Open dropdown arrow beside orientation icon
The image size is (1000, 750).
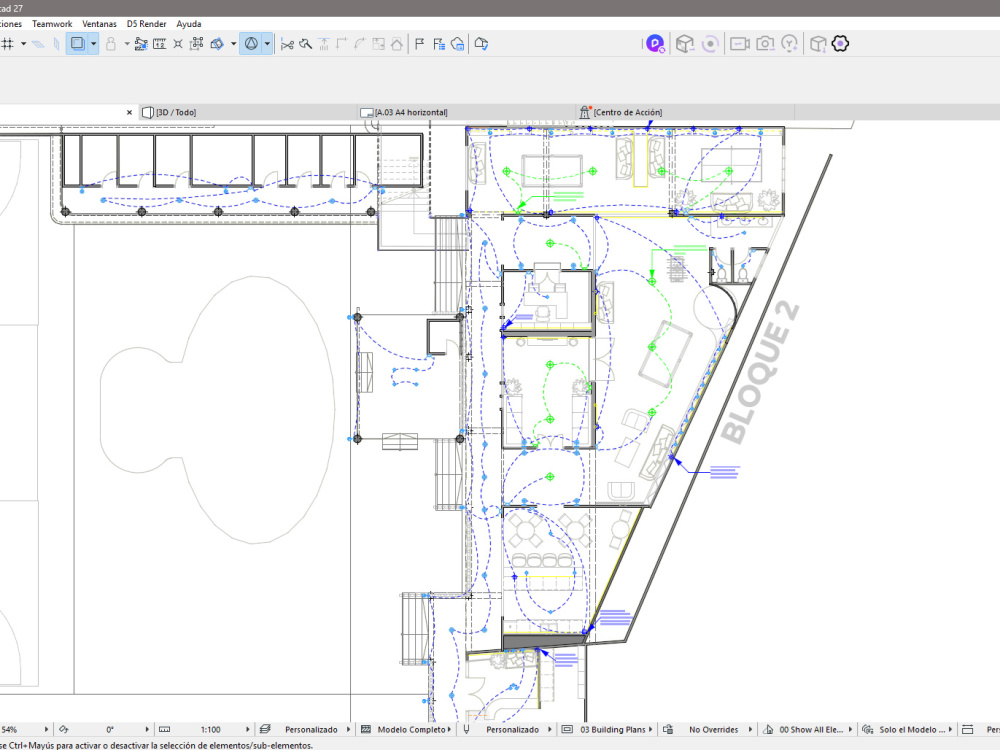[233, 44]
